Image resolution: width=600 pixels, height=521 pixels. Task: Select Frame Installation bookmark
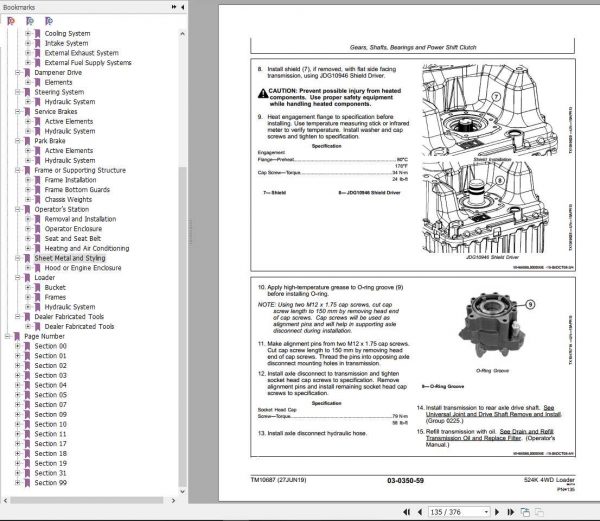[70, 180]
